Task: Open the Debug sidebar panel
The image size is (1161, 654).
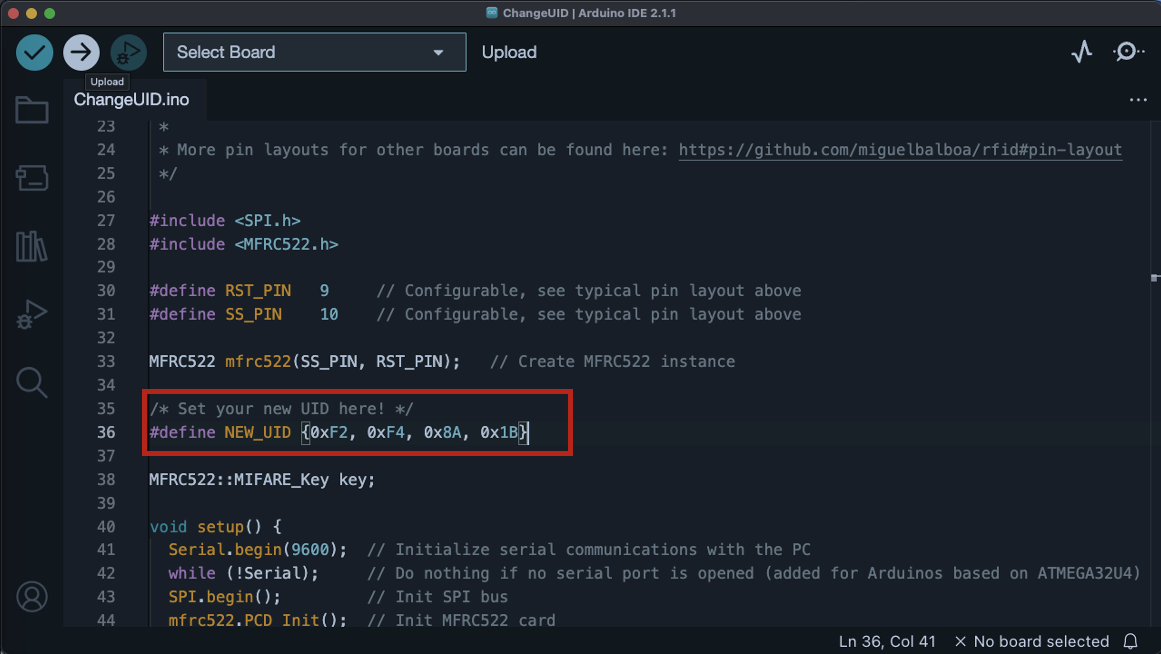Action: [x=32, y=314]
